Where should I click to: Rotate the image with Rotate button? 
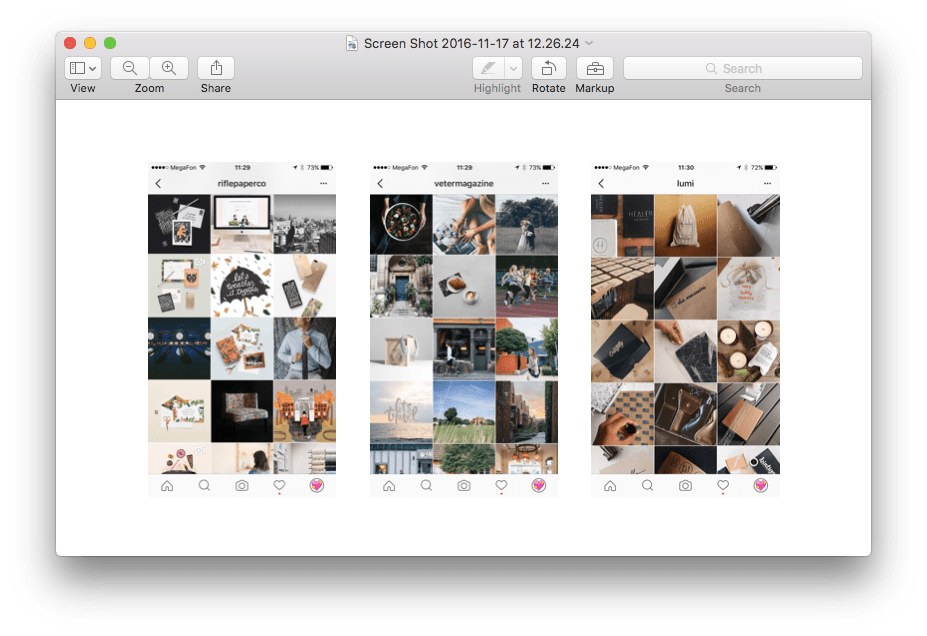548,68
